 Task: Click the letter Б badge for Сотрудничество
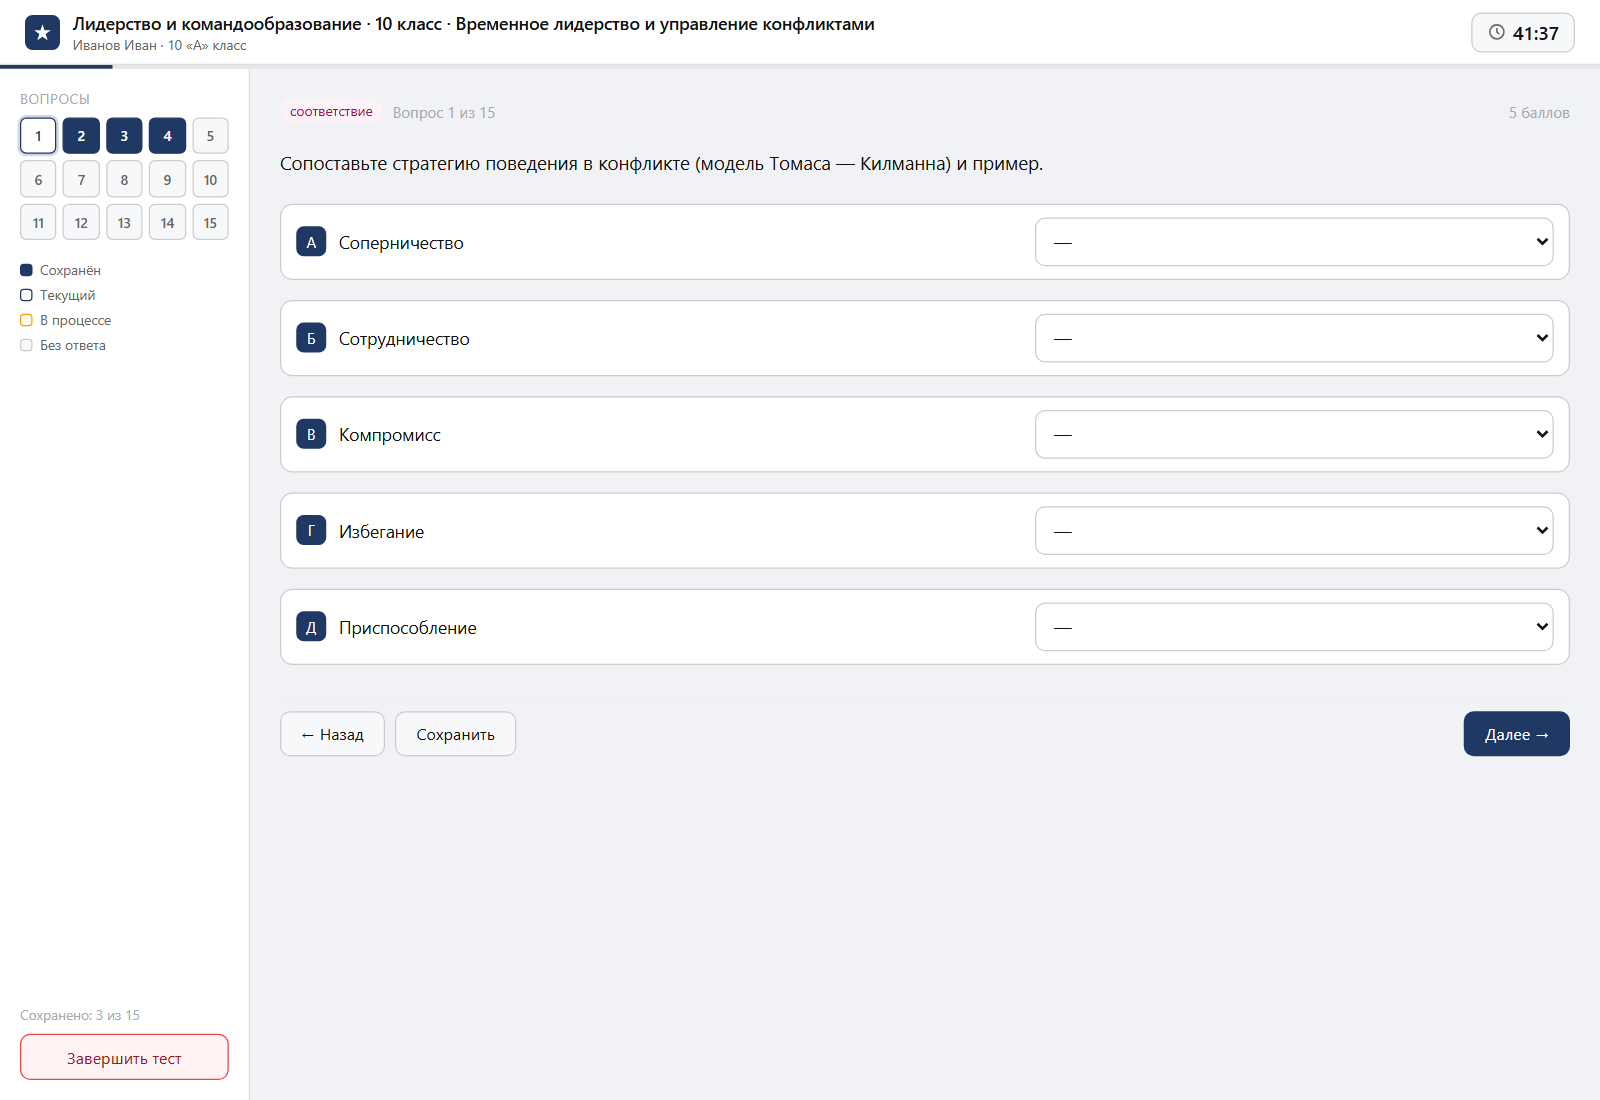click(311, 338)
